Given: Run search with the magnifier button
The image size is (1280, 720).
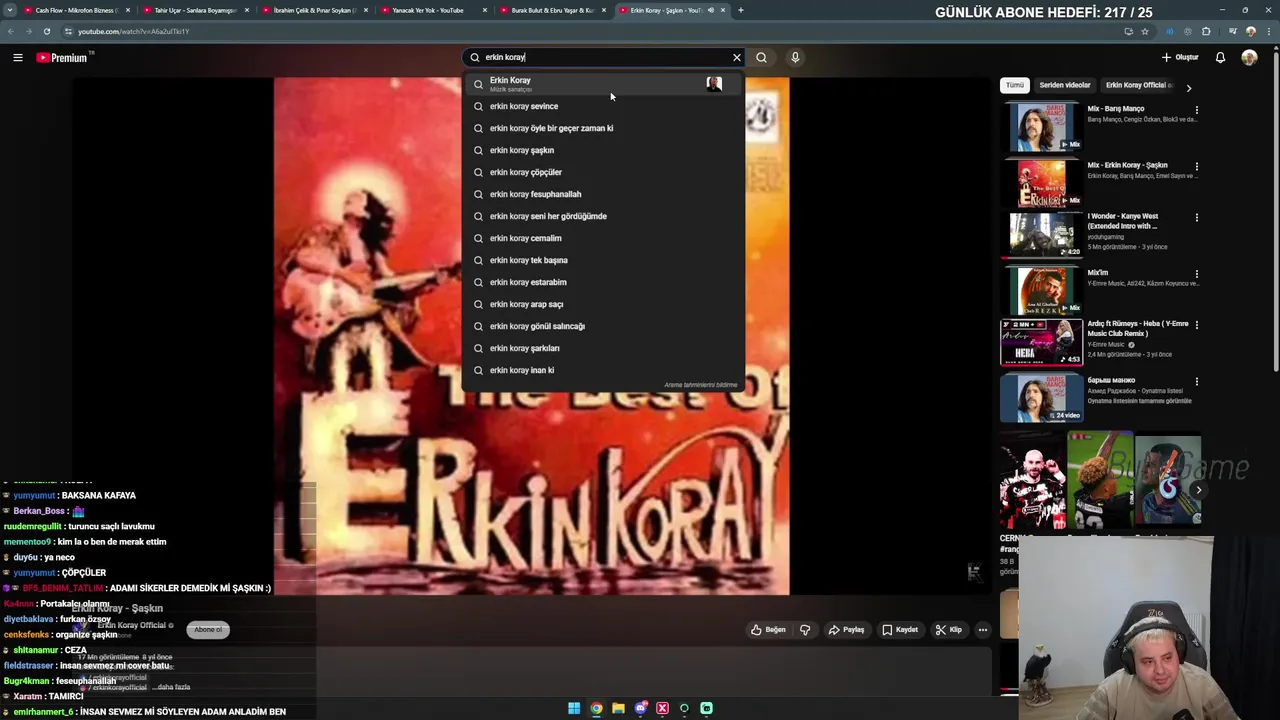Looking at the screenshot, I should [761, 57].
